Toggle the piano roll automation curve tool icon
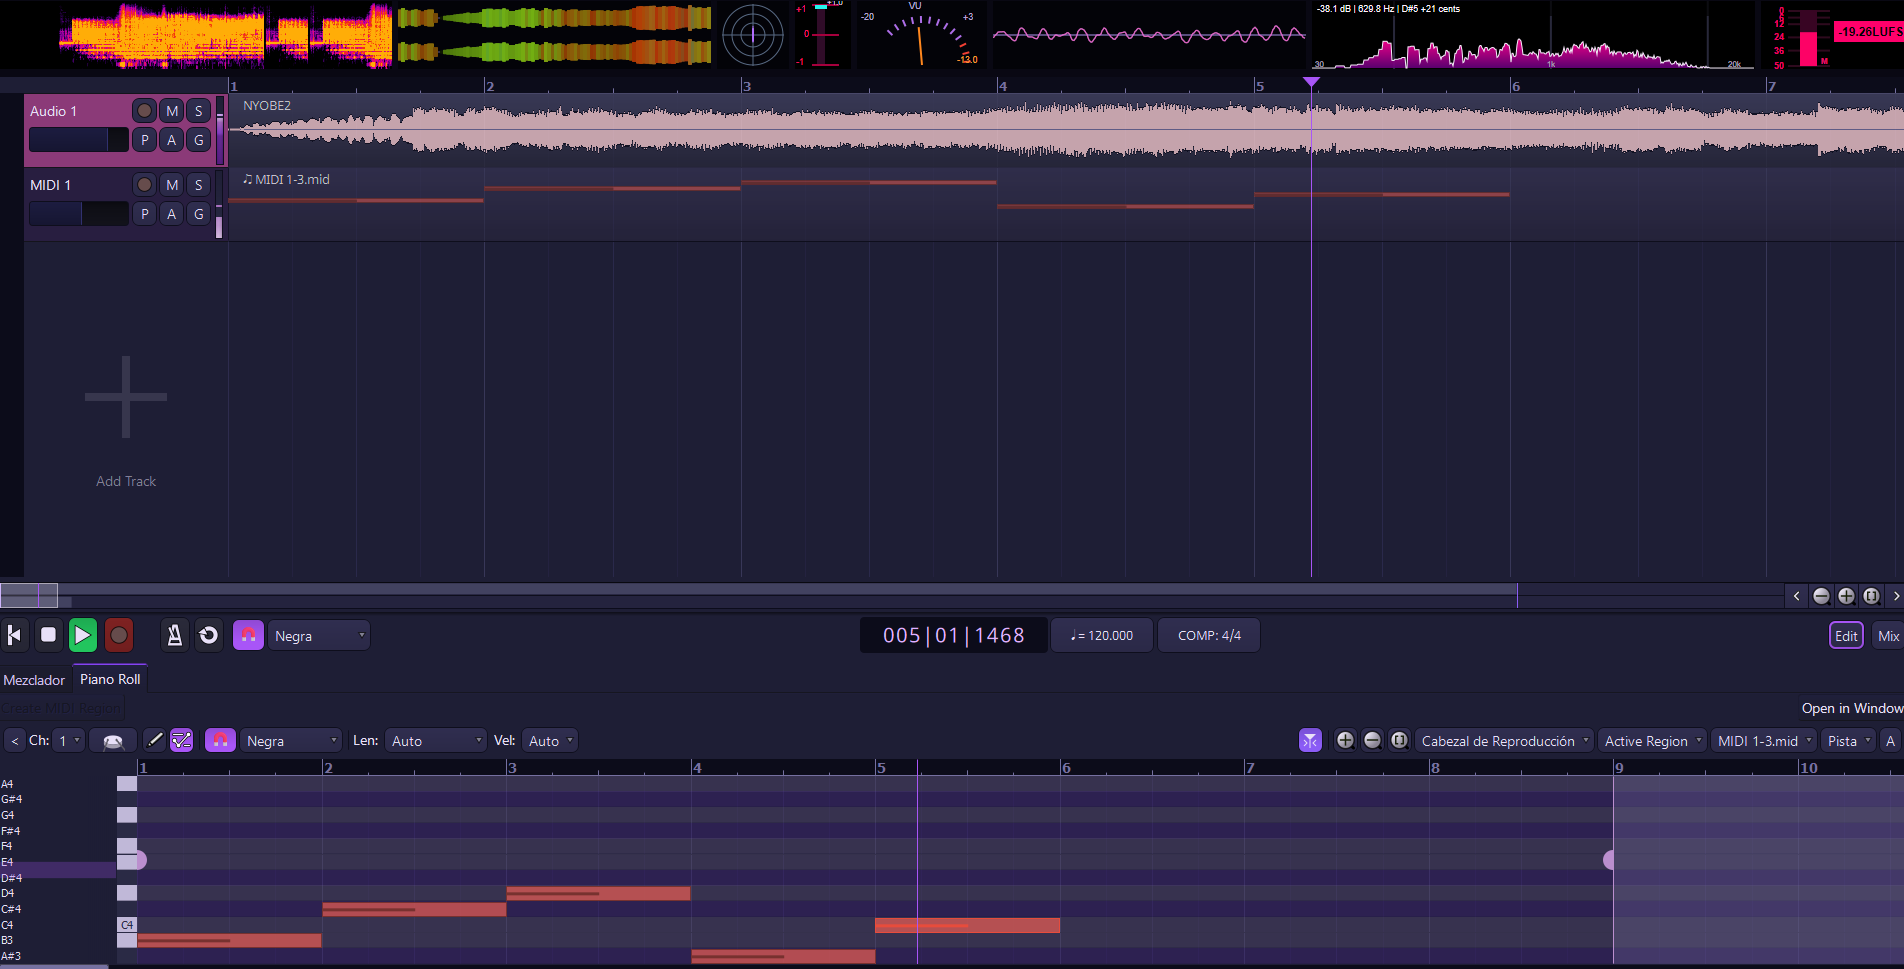The height and width of the screenshot is (969, 1904). 181,740
